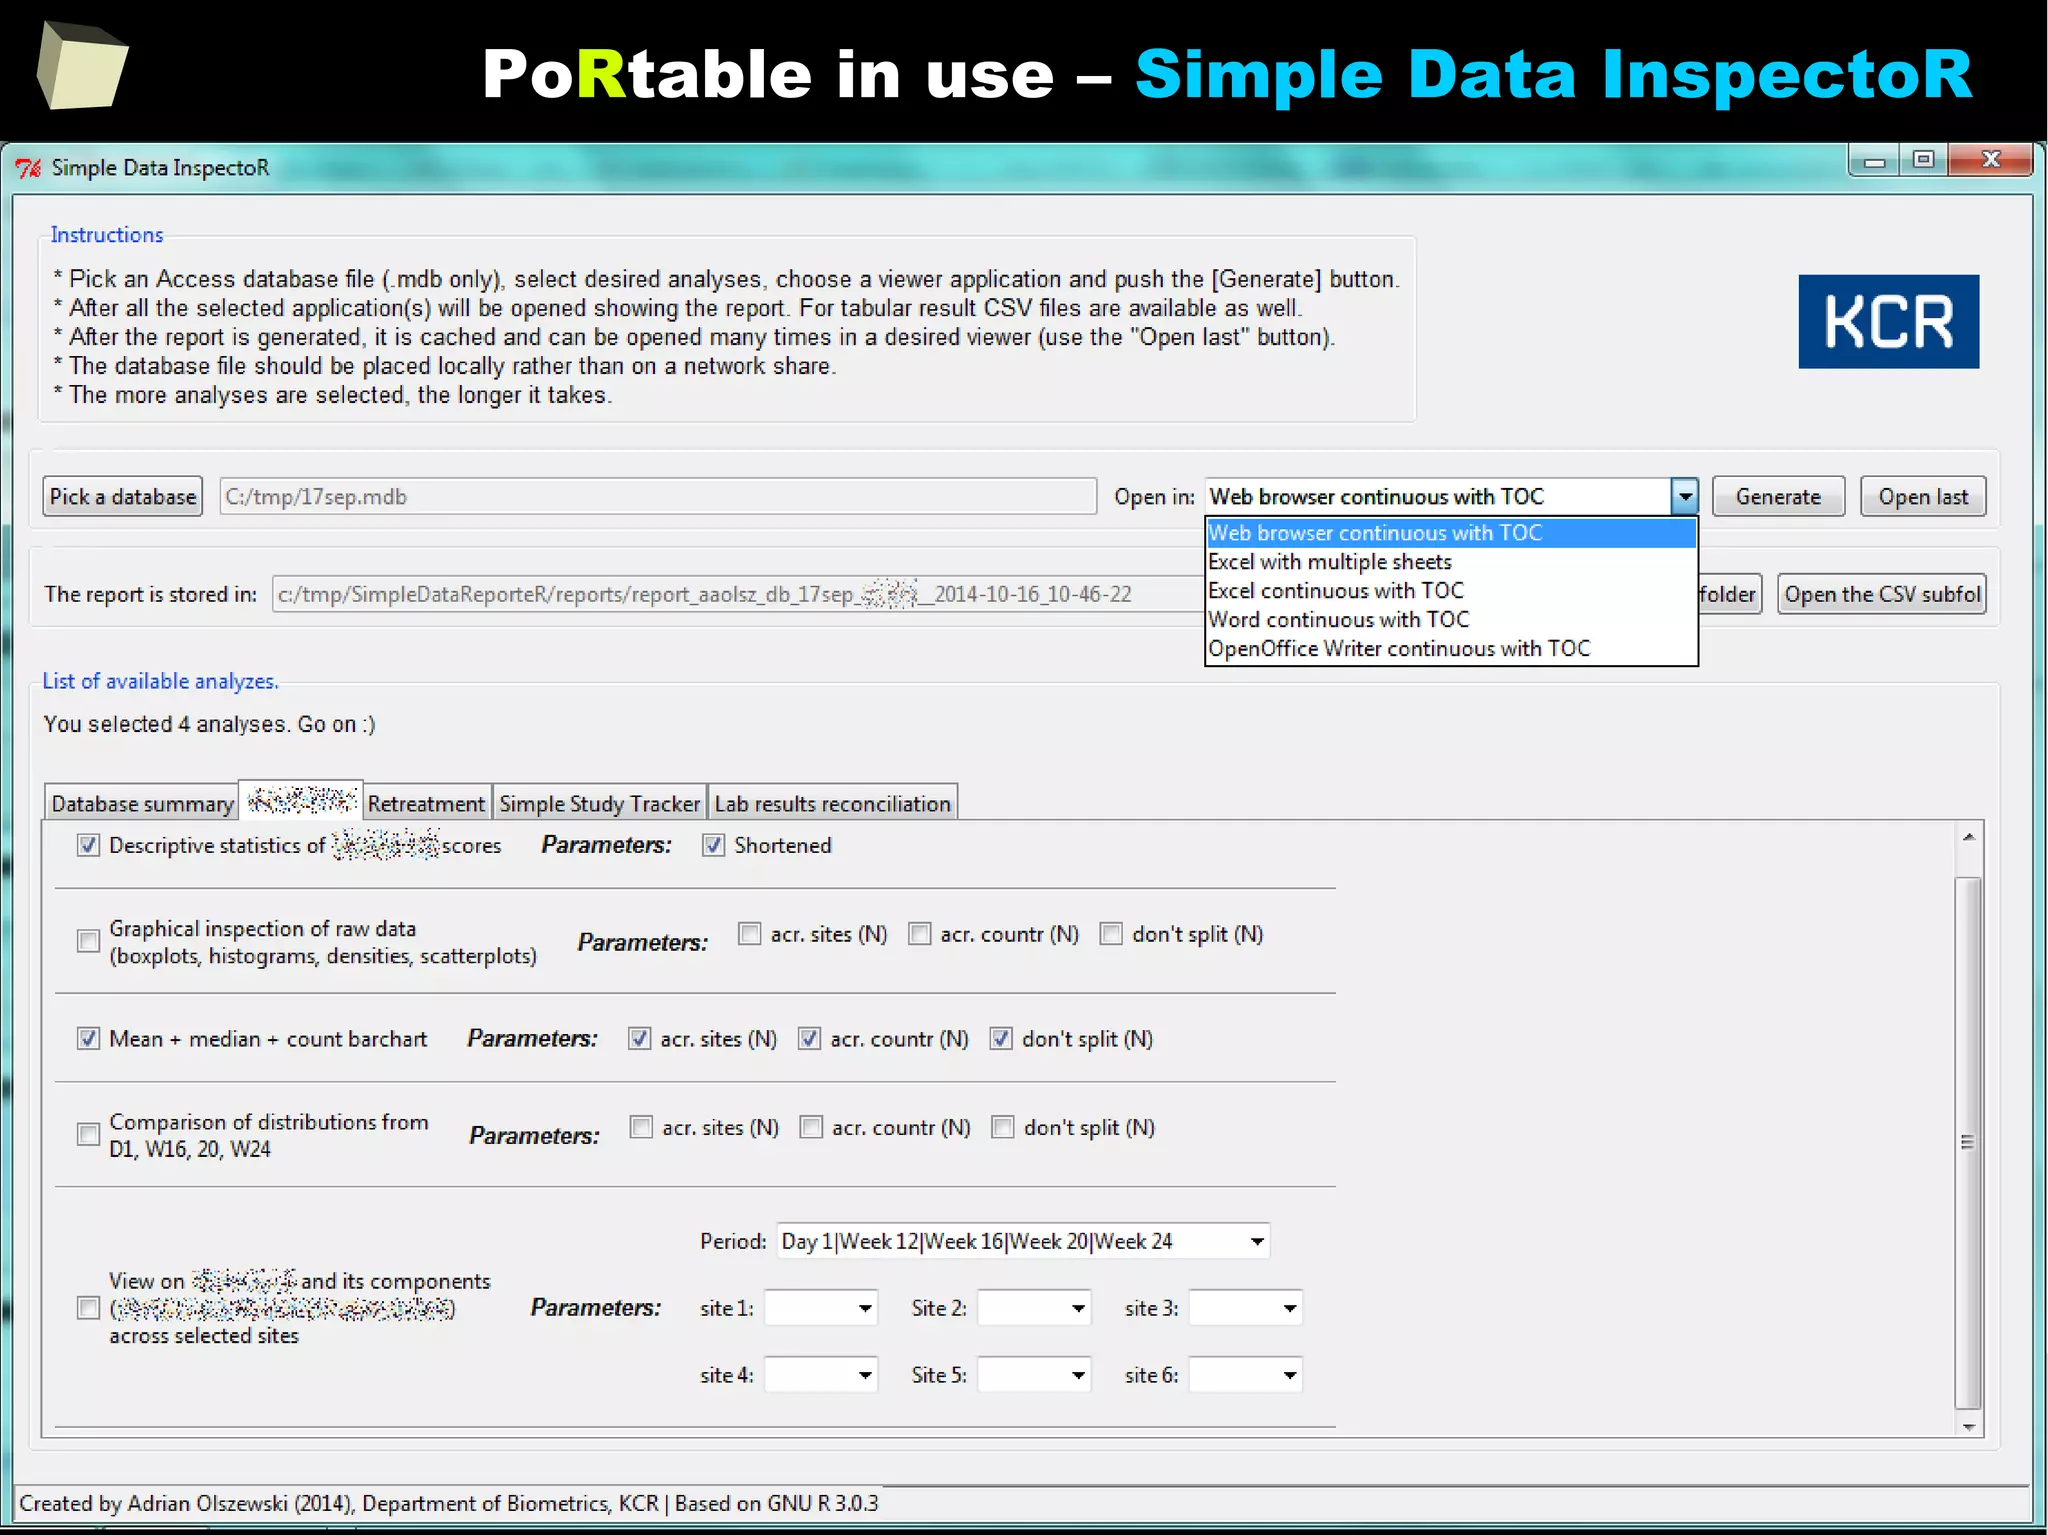Maximize the Simple Data InspectoR window
This screenshot has height=1535, width=2048.
pos(1923,160)
